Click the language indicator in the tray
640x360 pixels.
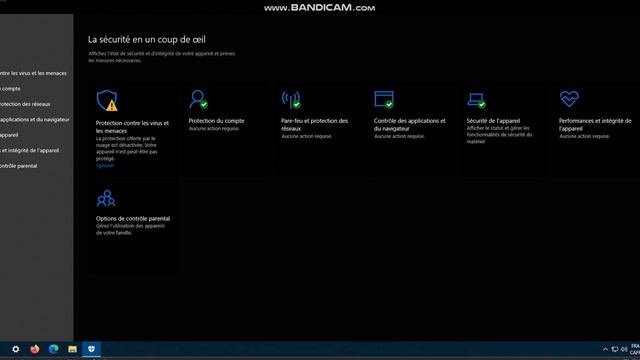point(635,349)
